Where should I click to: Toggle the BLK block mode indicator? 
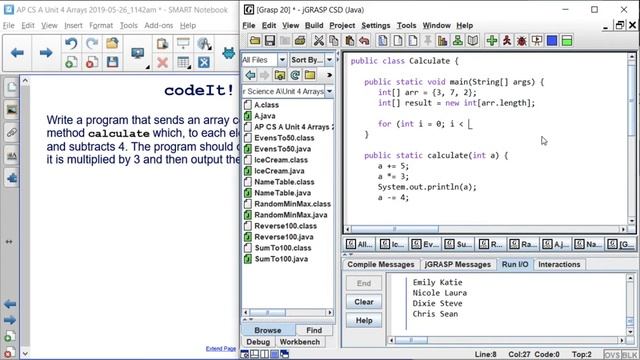[x=629, y=355]
